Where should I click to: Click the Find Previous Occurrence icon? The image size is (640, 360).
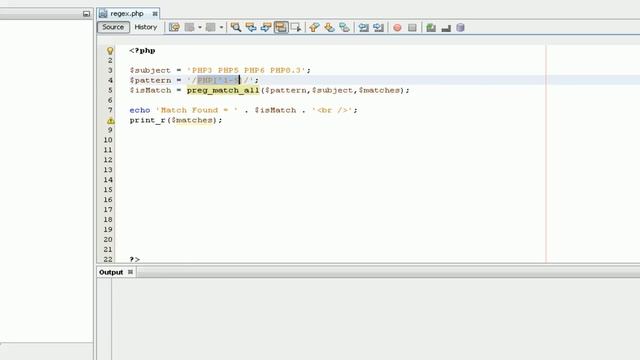coord(251,27)
